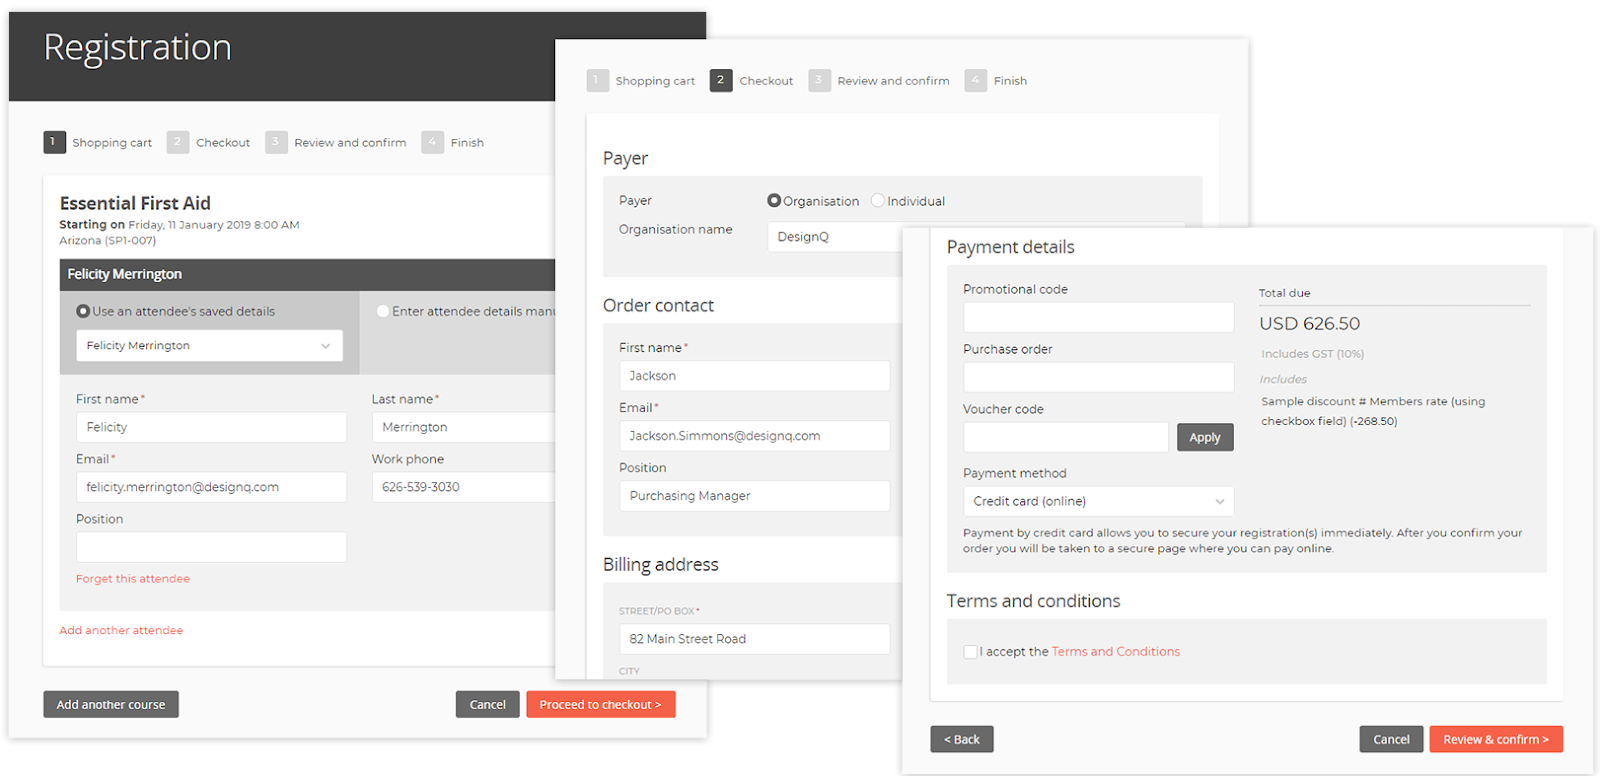
Task: Click the 'USD 626.50' total due amount
Action: point(1309,323)
